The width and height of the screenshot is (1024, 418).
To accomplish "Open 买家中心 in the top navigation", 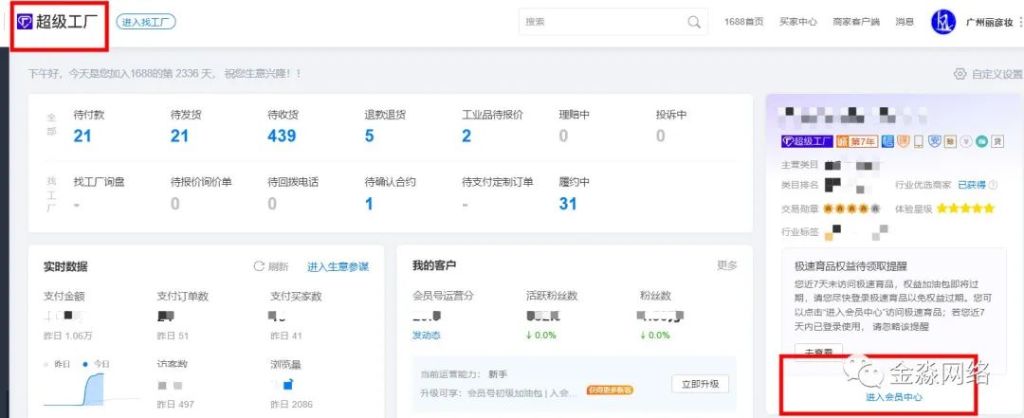I will (798, 22).
